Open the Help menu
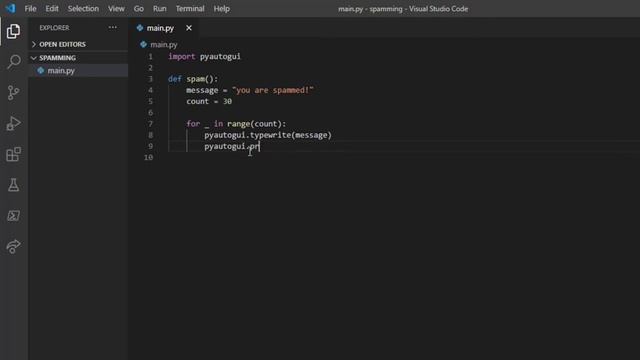Viewport: 640px width, 360px height. click(x=222, y=9)
